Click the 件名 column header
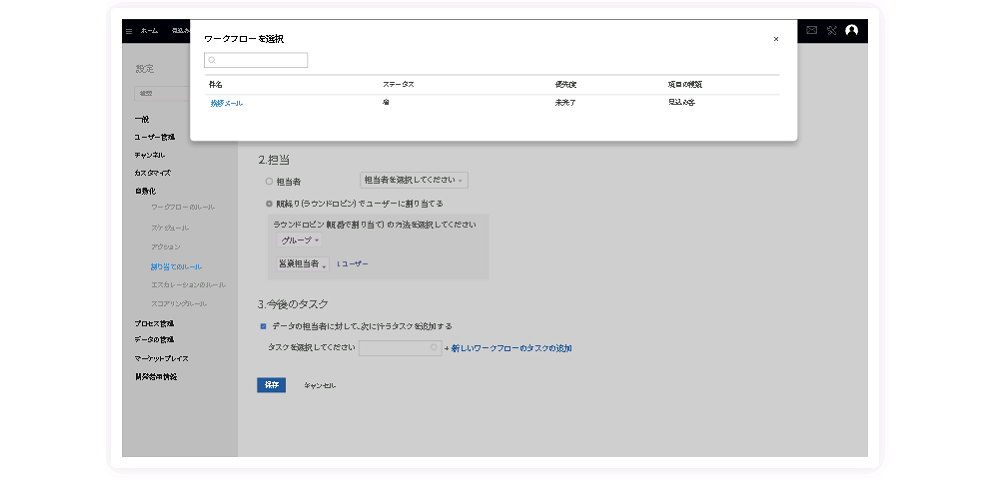1000x480 pixels. (x=216, y=84)
